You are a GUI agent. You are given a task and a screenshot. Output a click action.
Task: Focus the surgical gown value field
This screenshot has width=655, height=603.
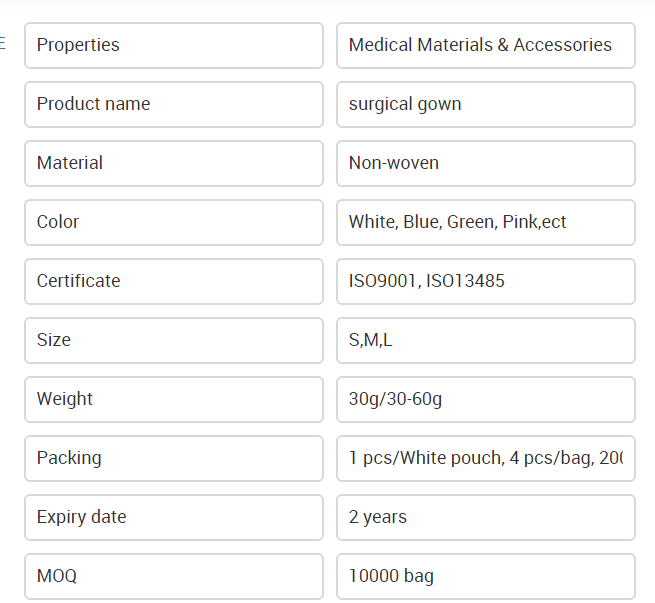486,104
